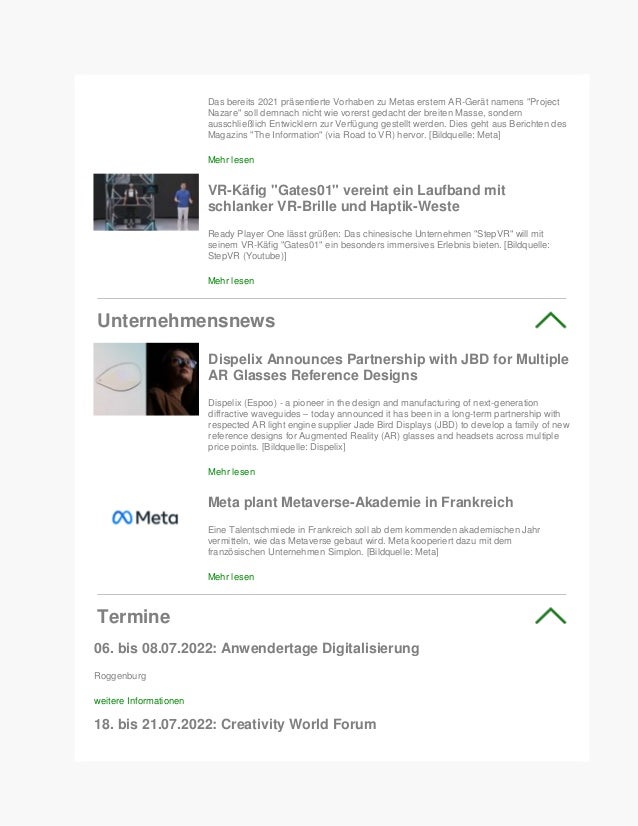Open Mehr lesen under Project Nazare article

(x=231, y=160)
